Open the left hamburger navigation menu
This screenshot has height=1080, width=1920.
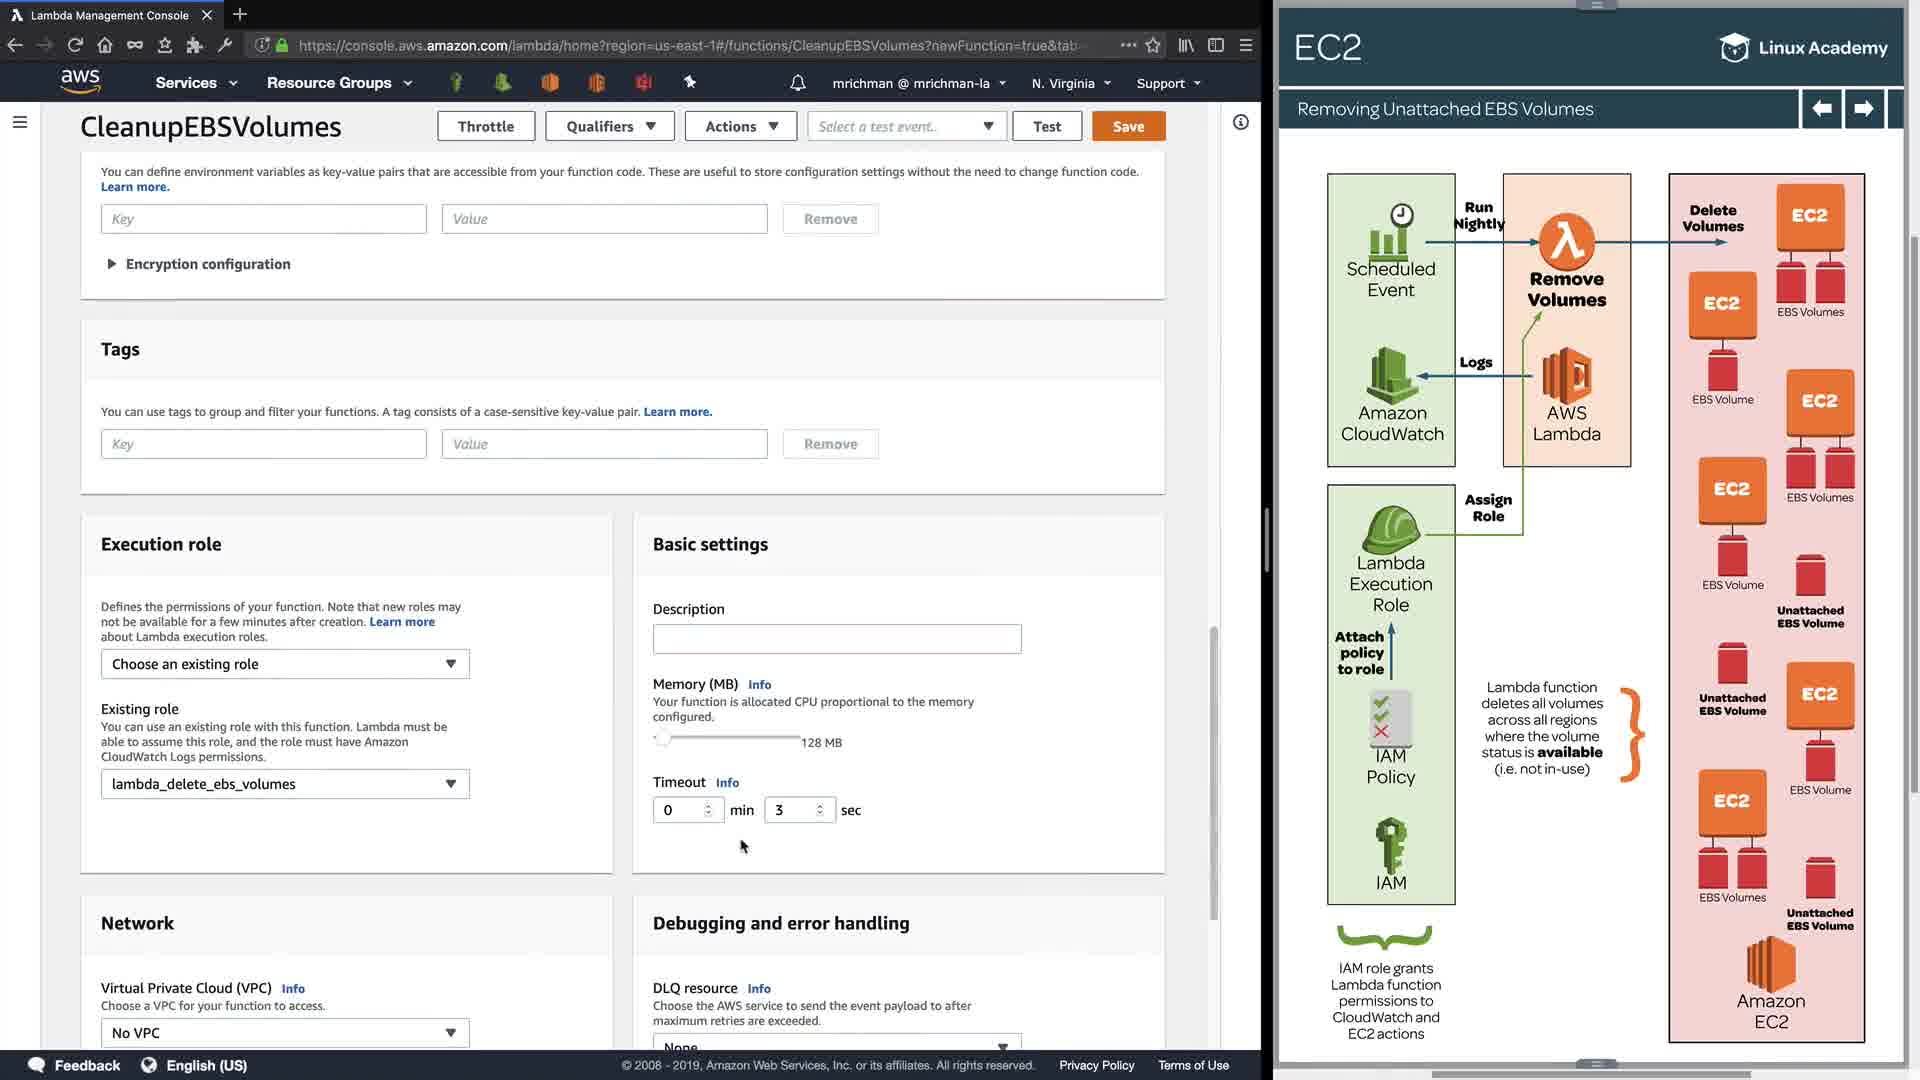pyautogui.click(x=20, y=122)
